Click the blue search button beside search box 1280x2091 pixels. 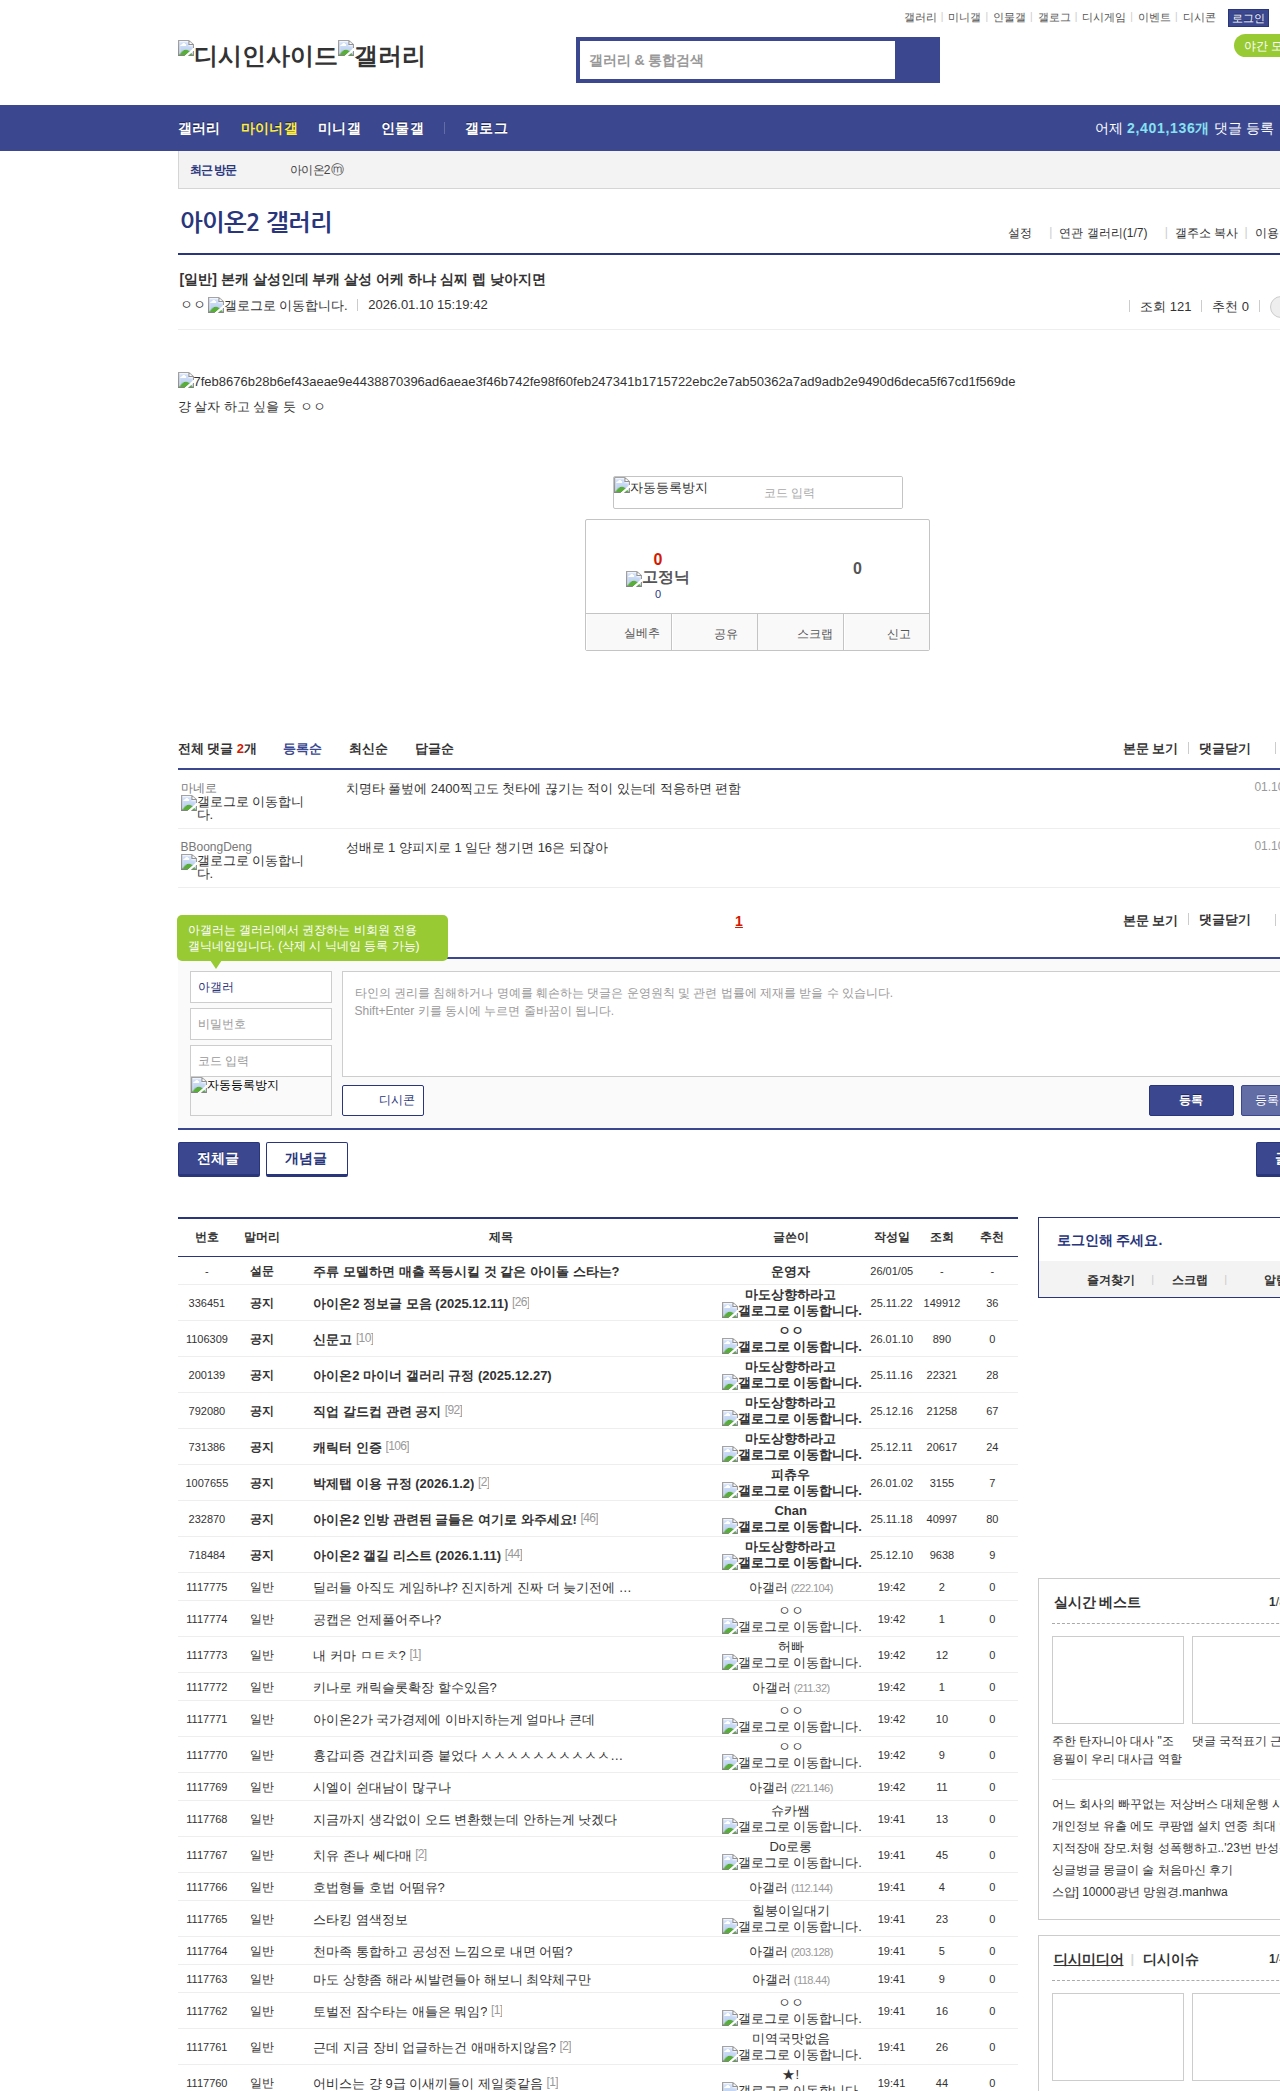click(x=917, y=60)
